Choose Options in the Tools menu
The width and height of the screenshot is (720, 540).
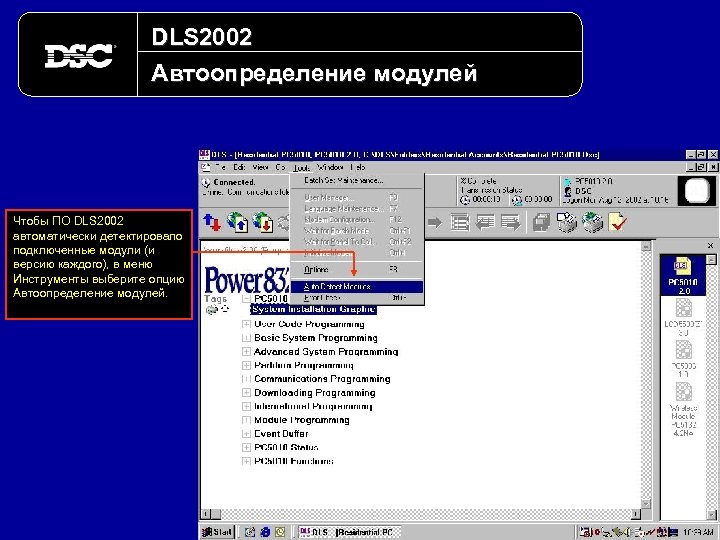357,270
